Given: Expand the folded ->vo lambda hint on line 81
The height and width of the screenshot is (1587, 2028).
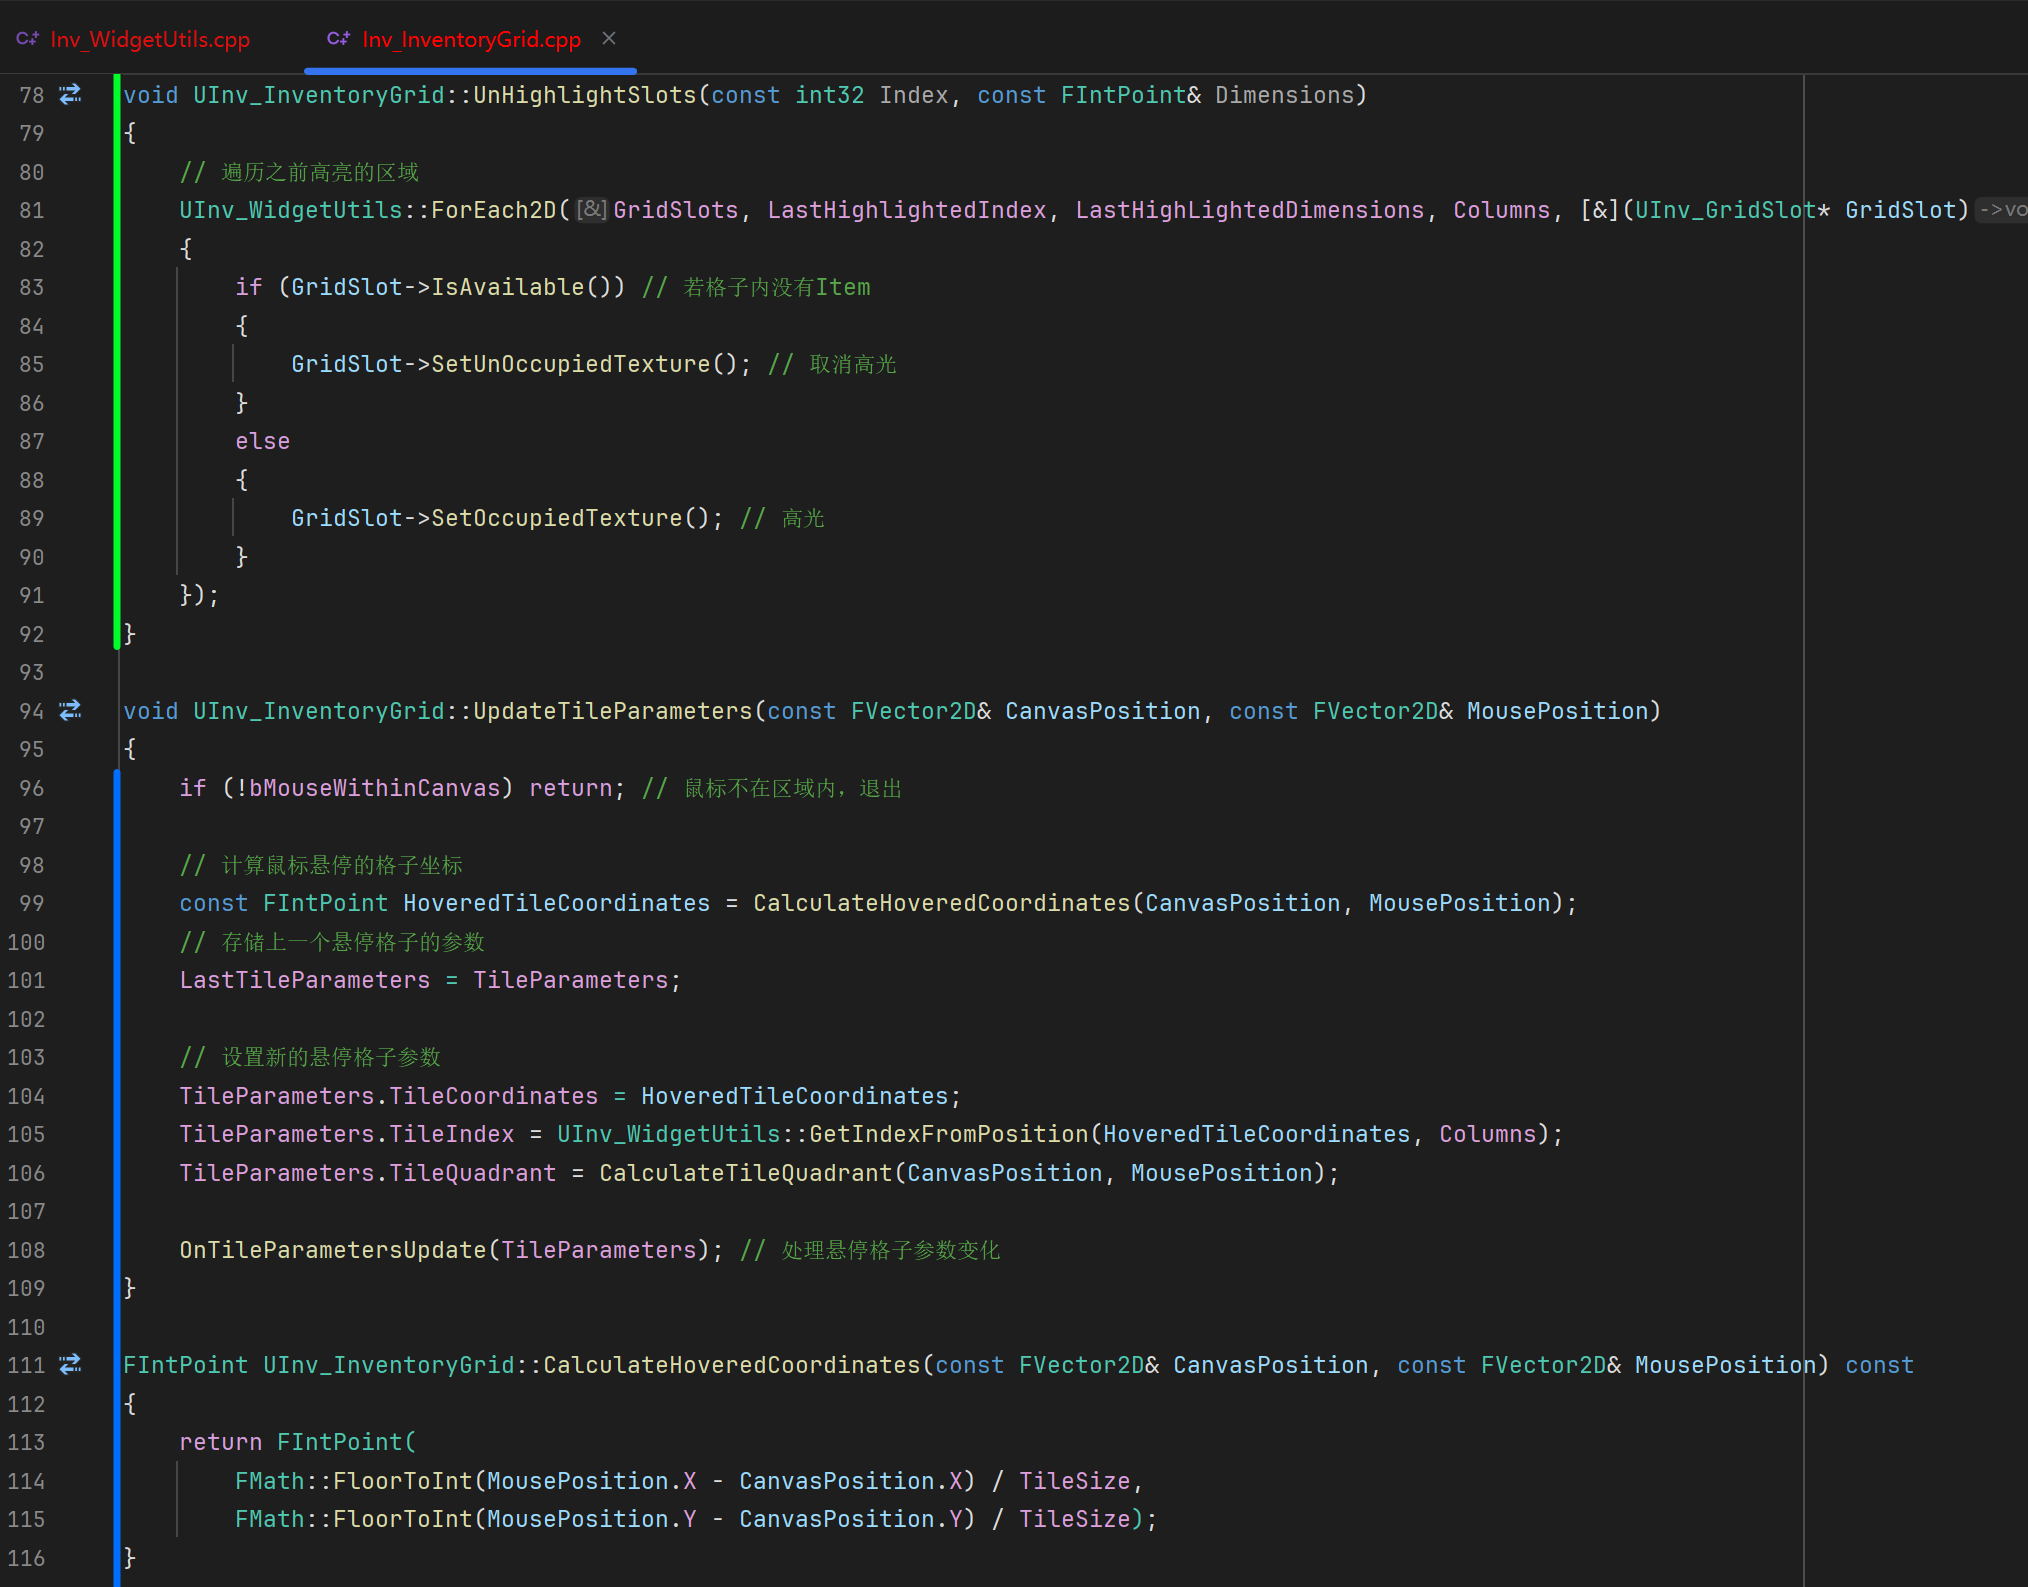Looking at the screenshot, I should pyautogui.click(x=2002, y=210).
